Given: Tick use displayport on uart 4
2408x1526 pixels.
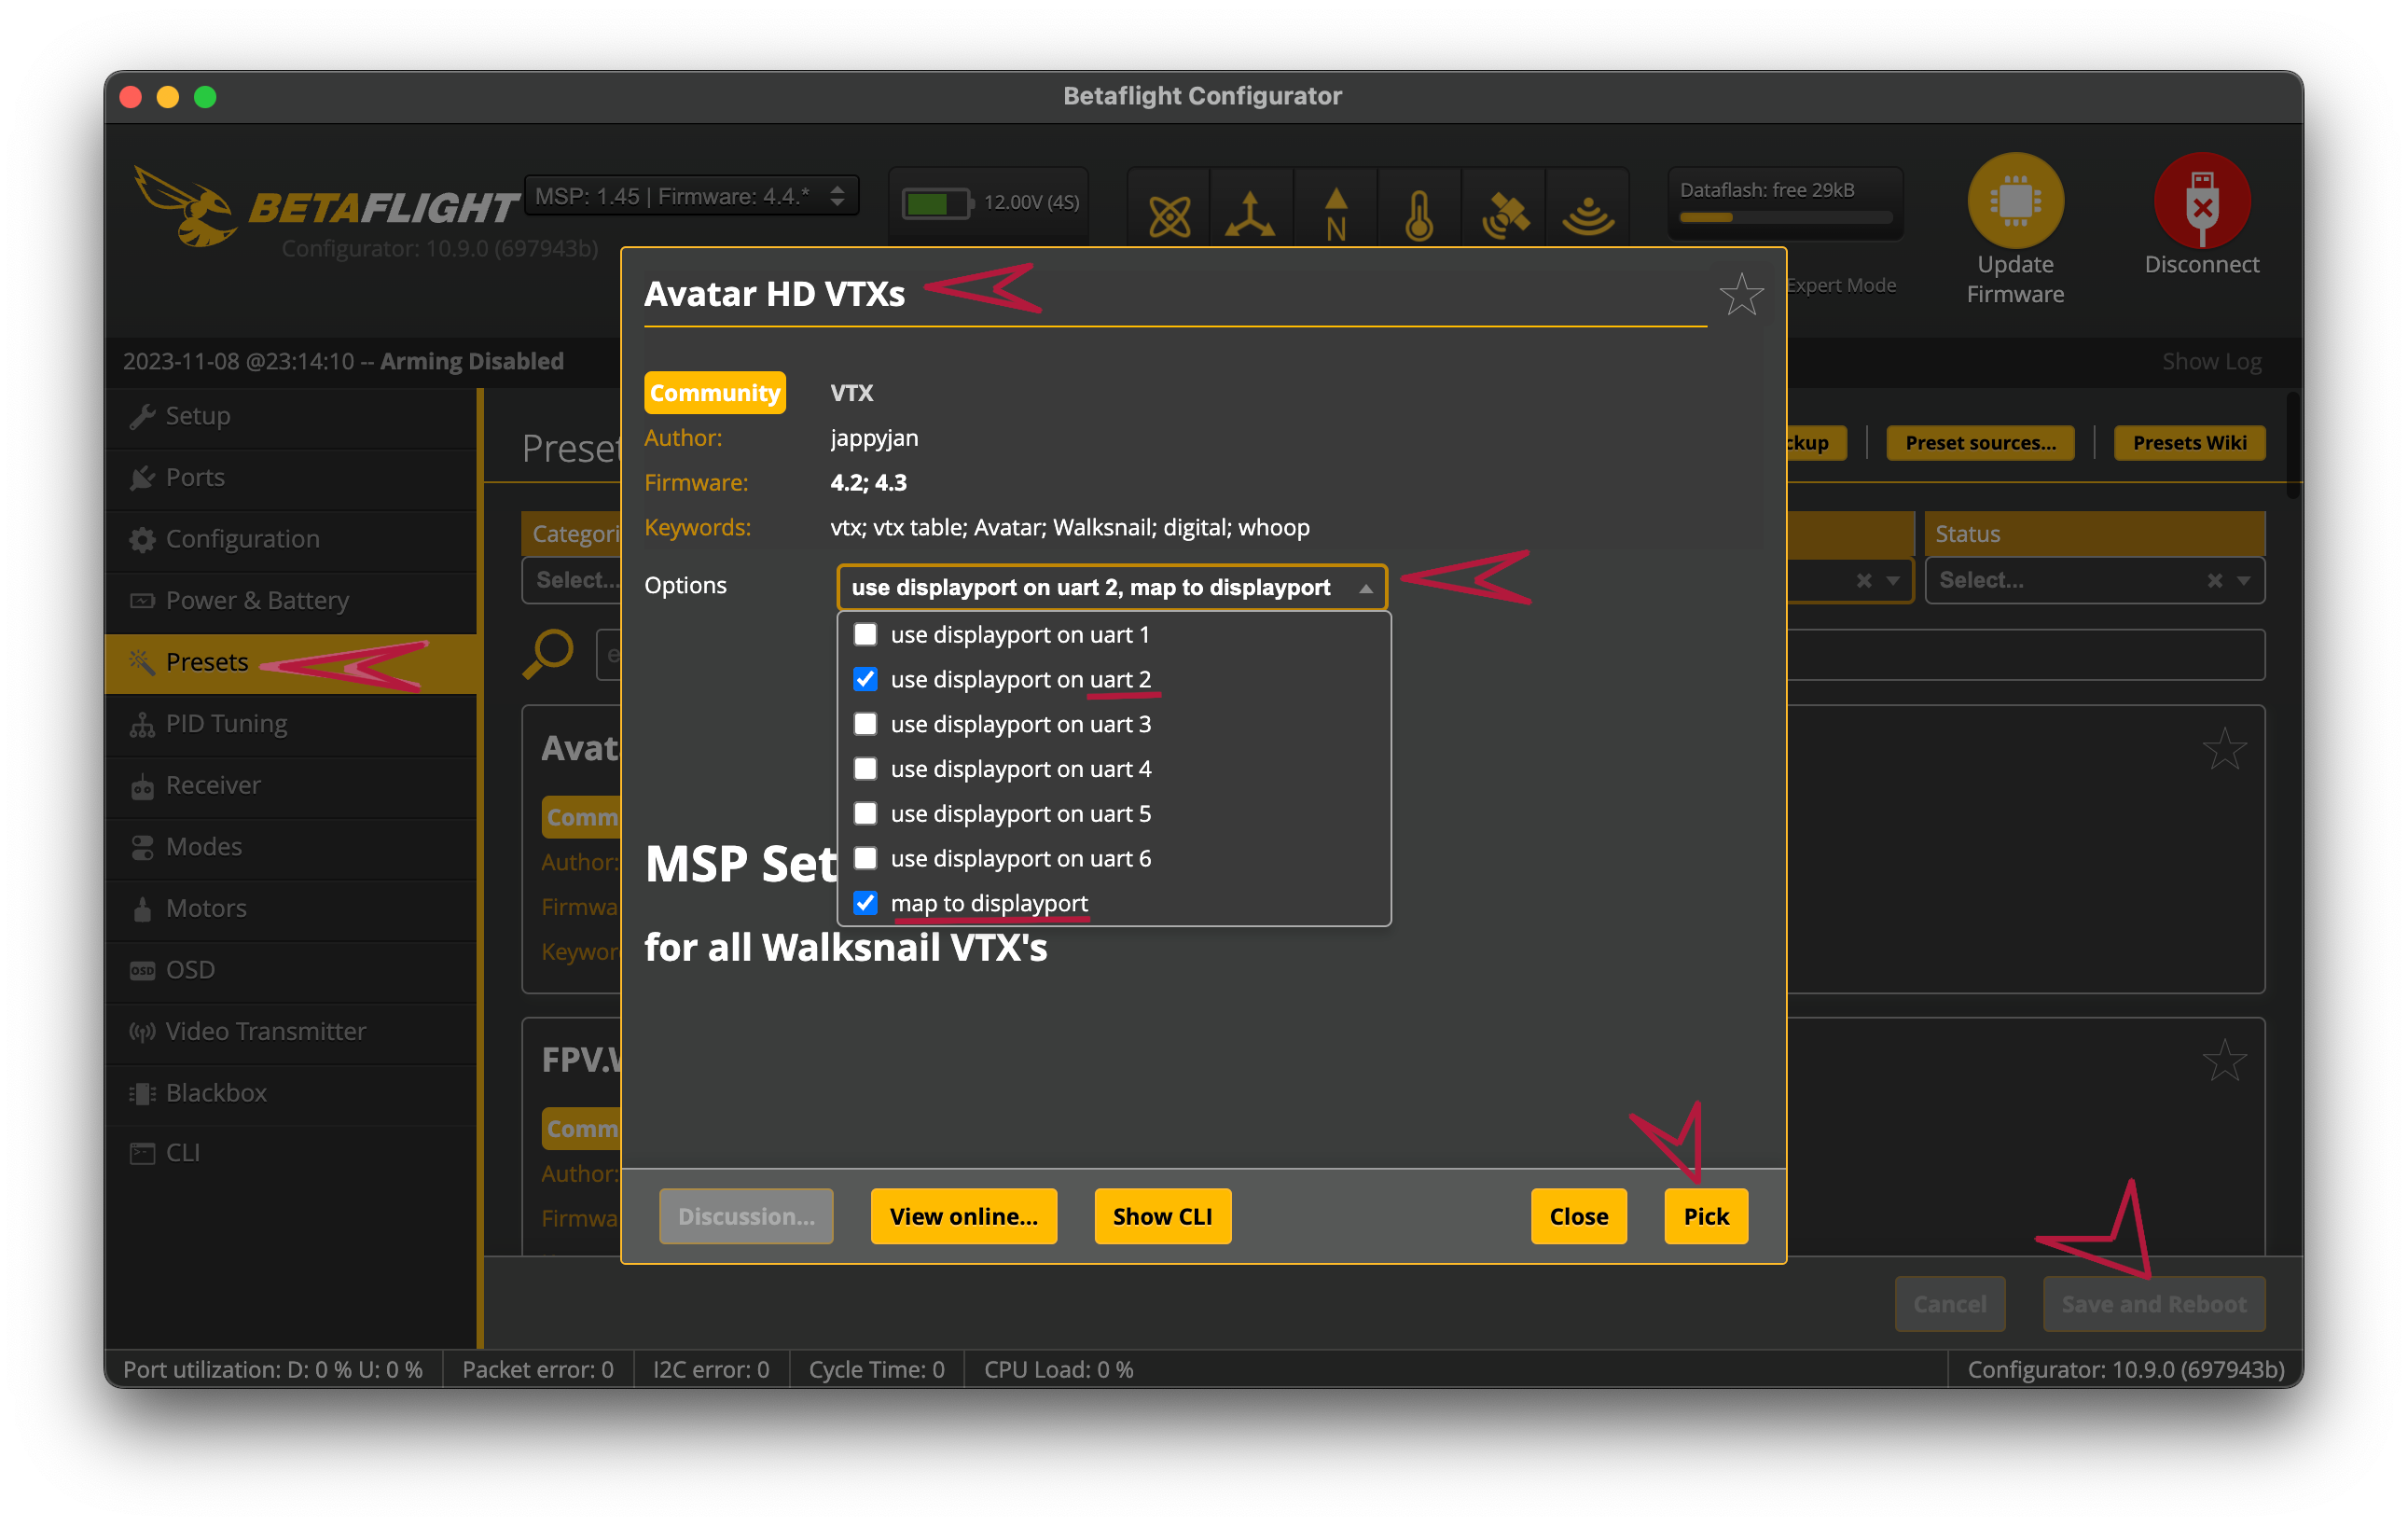Looking at the screenshot, I should click(865, 769).
